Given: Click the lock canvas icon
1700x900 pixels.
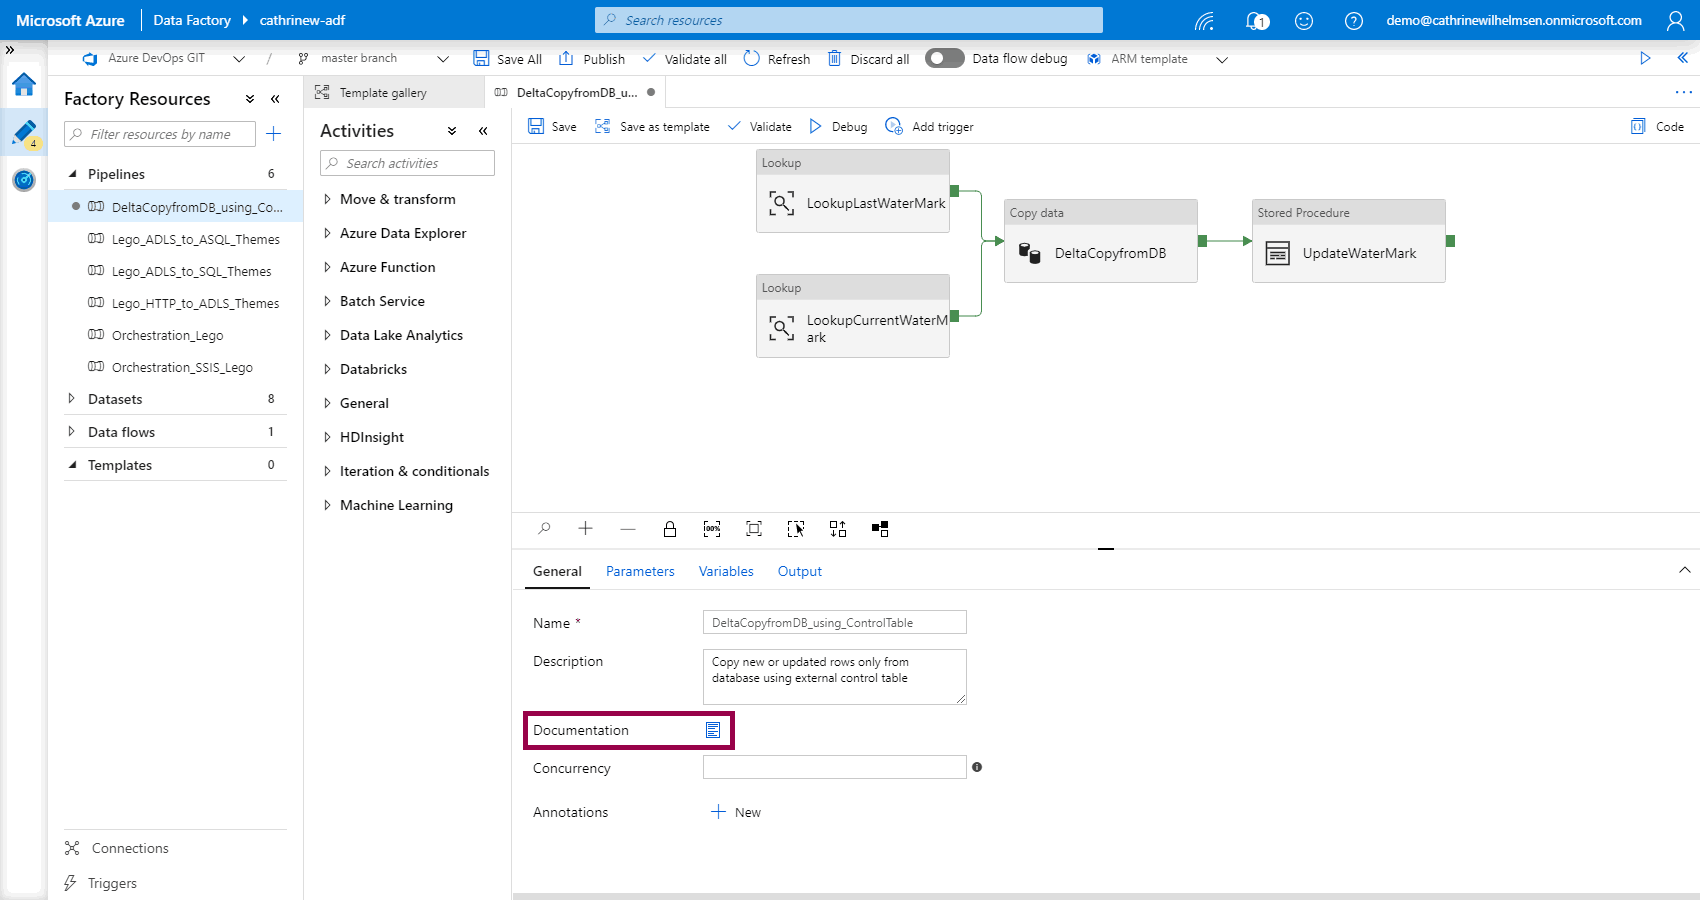Looking at the screenshot, I should (670, 529).
